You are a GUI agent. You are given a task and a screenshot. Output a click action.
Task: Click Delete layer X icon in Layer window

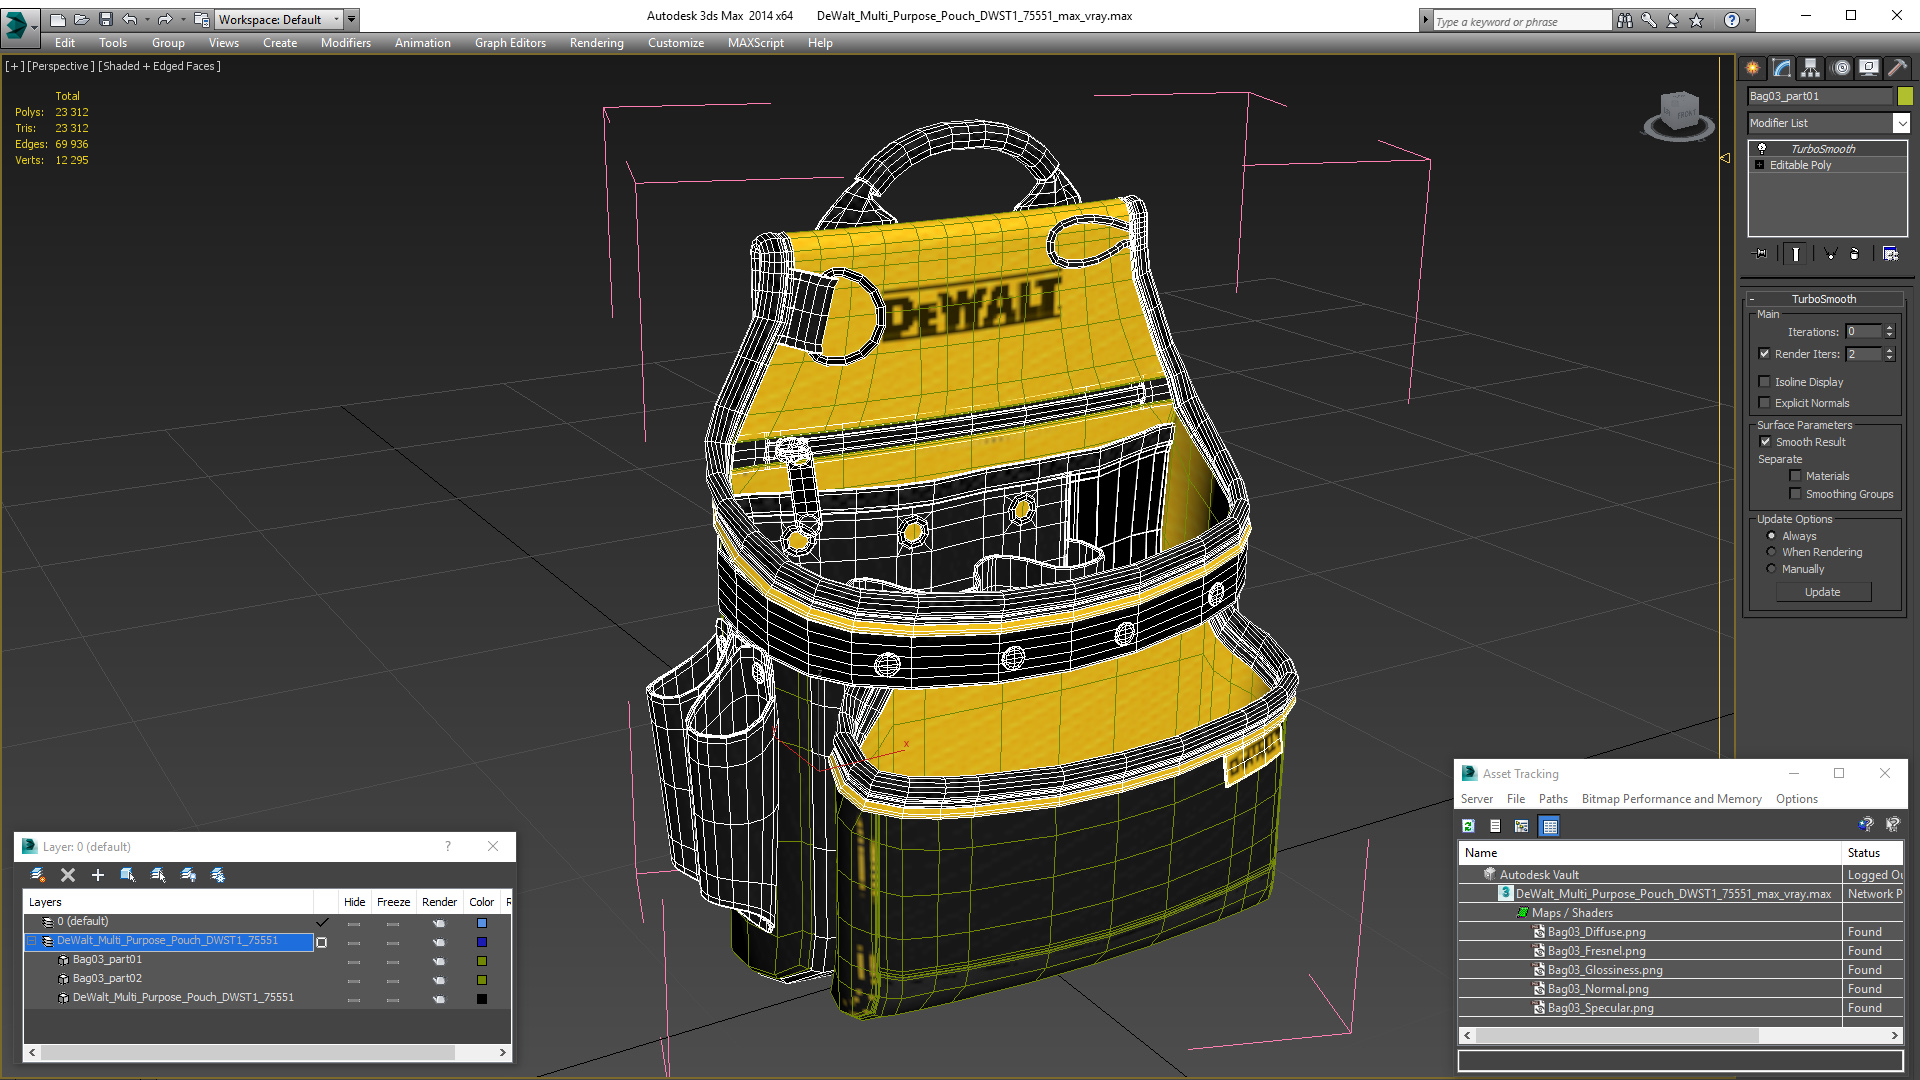pyautogui.click(x=68, y=875)
